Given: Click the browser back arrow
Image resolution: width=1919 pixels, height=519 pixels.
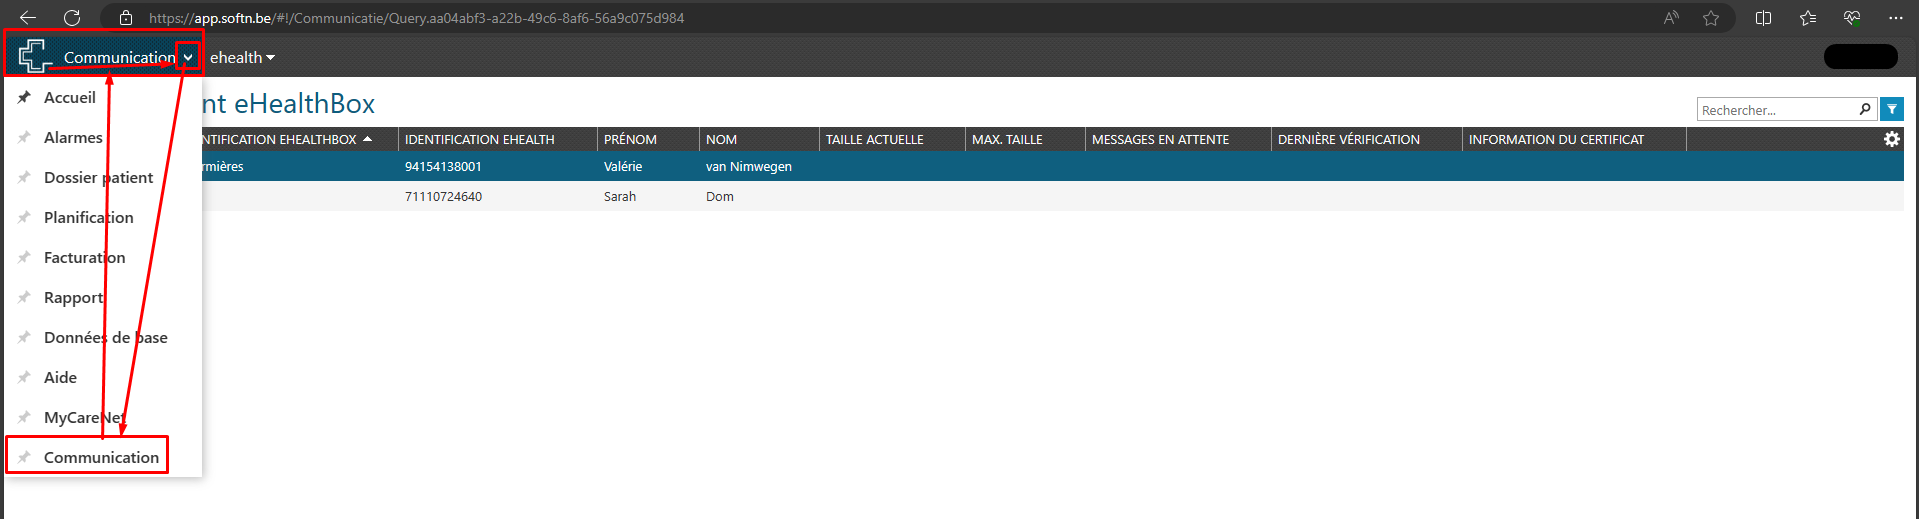Looking at the screenshot, I should click(x=28, y=18).
